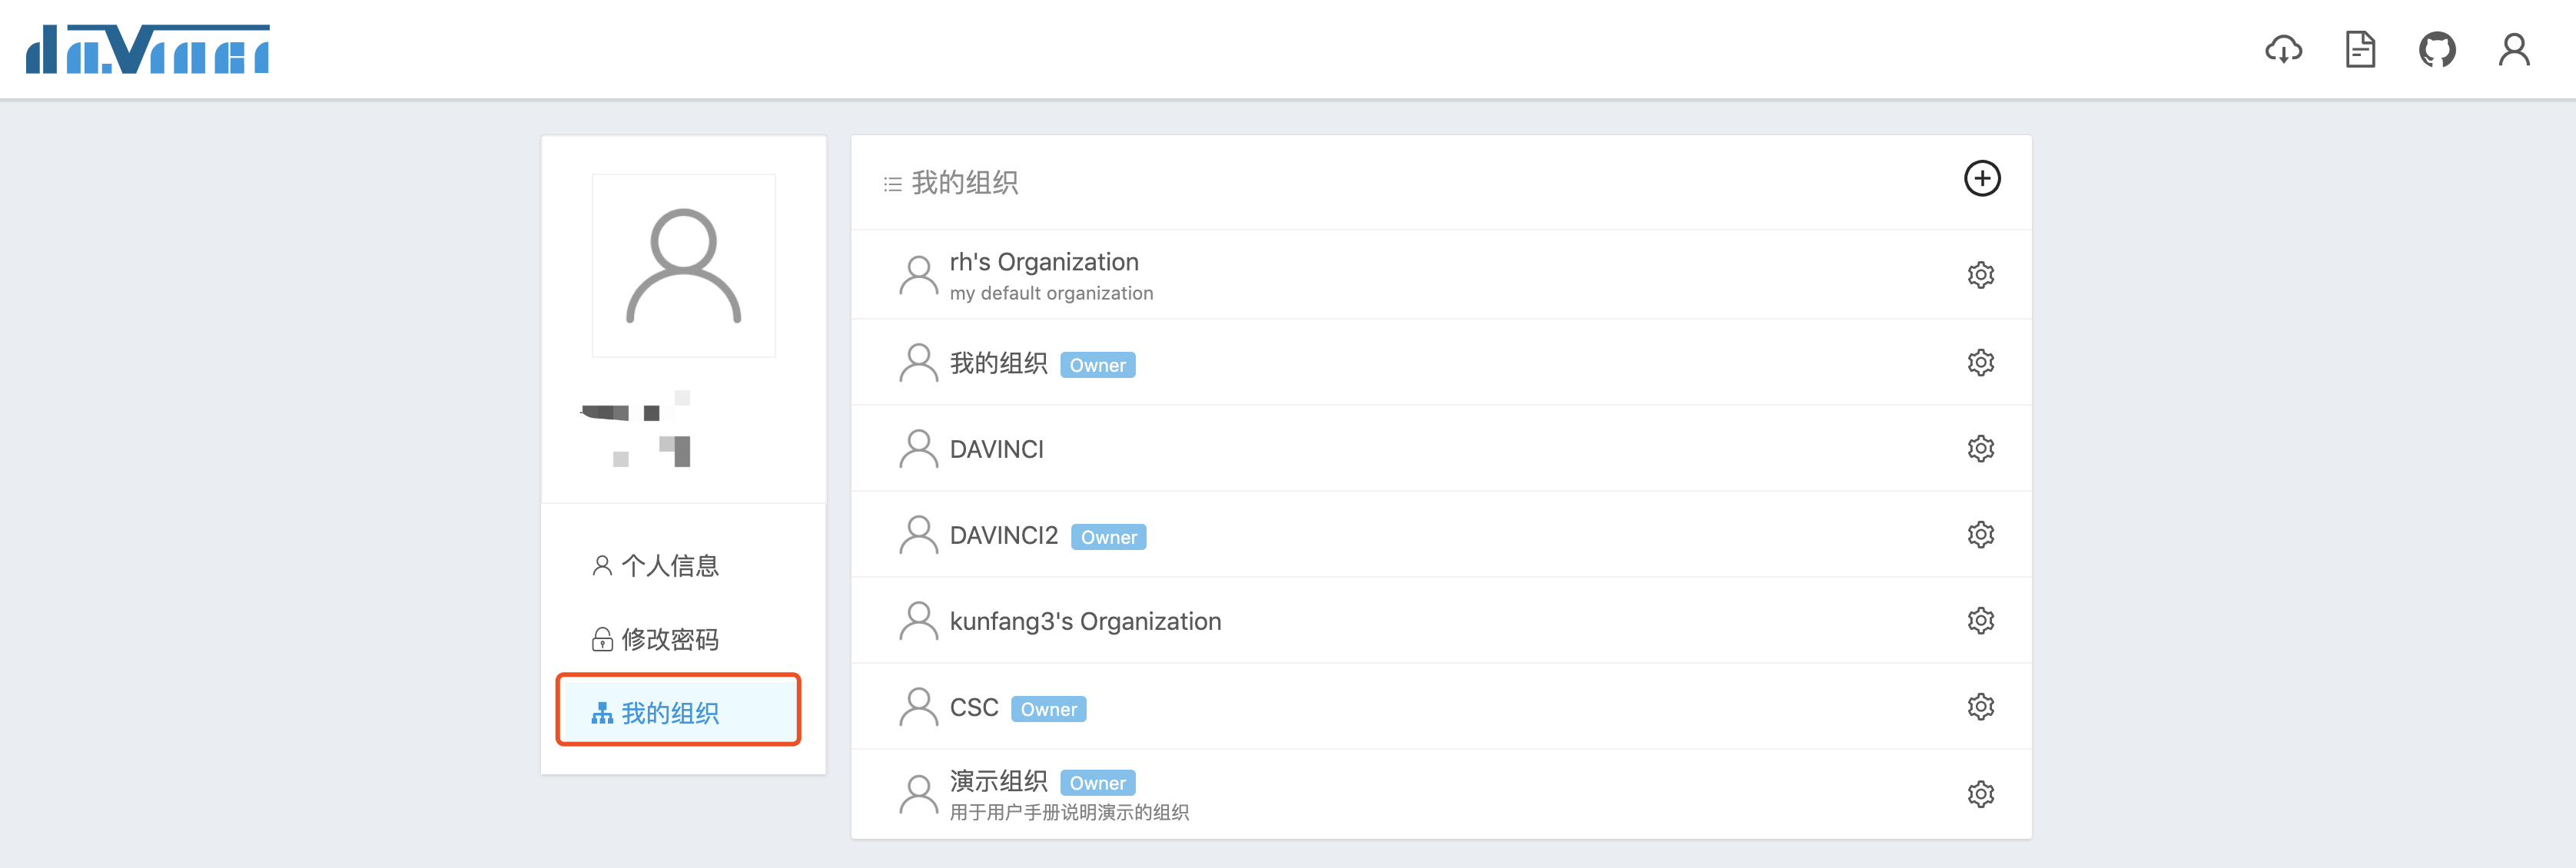Add a new organization with plus icon
The height and width of the screenshot is (868, 2576).
click(1981, 179)
